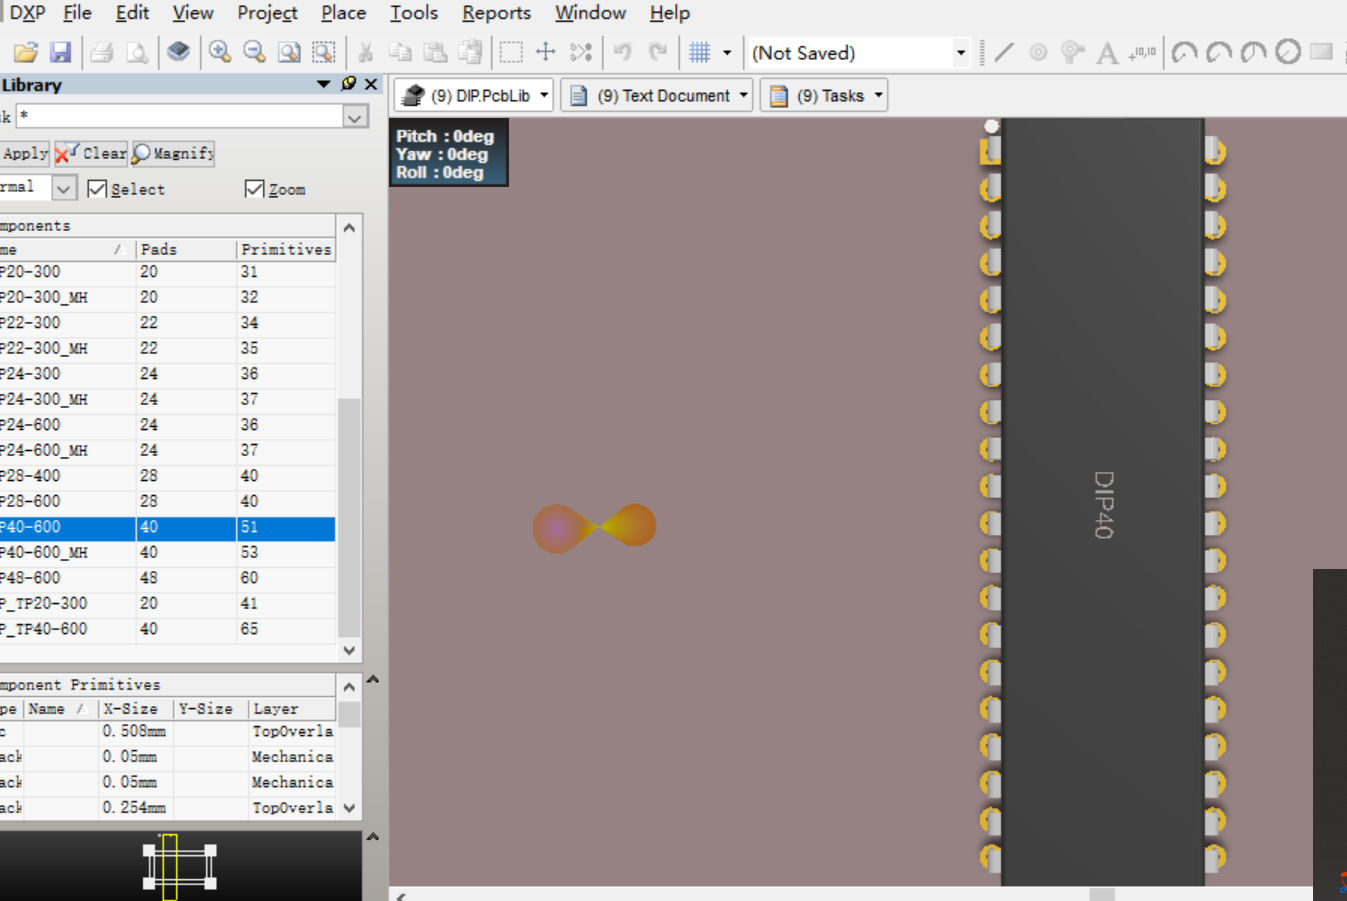Open the Edit menu
This screenshot has height=901, width=1347.
pos(132,13)
